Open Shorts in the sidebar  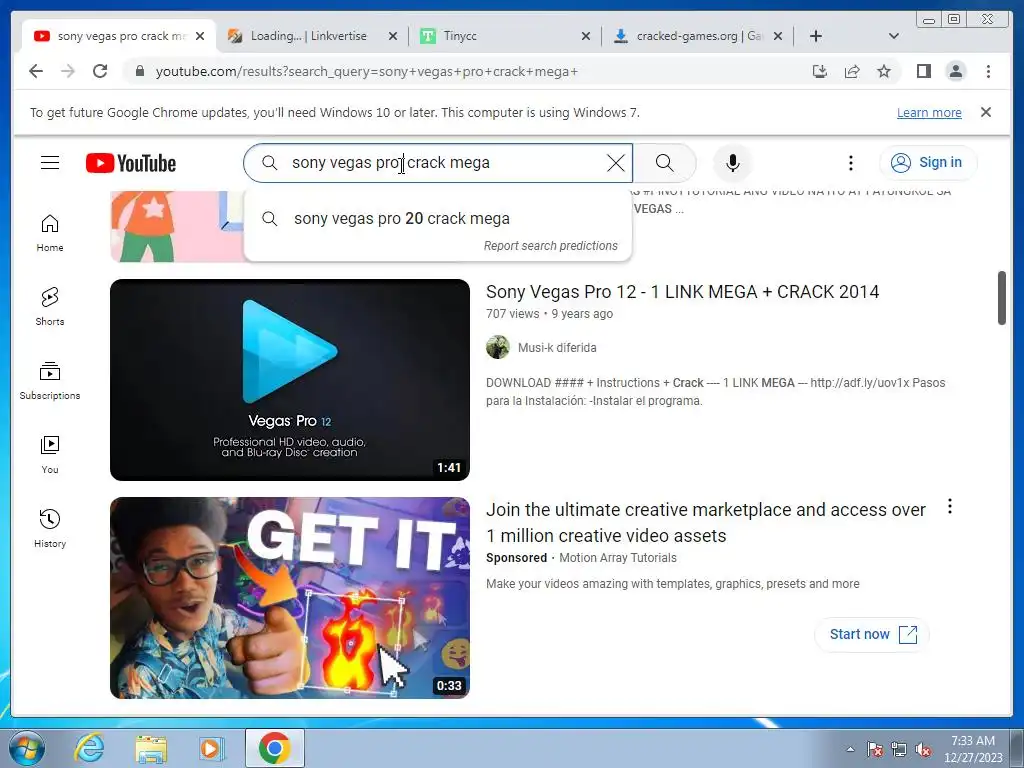tap(50, 307)
